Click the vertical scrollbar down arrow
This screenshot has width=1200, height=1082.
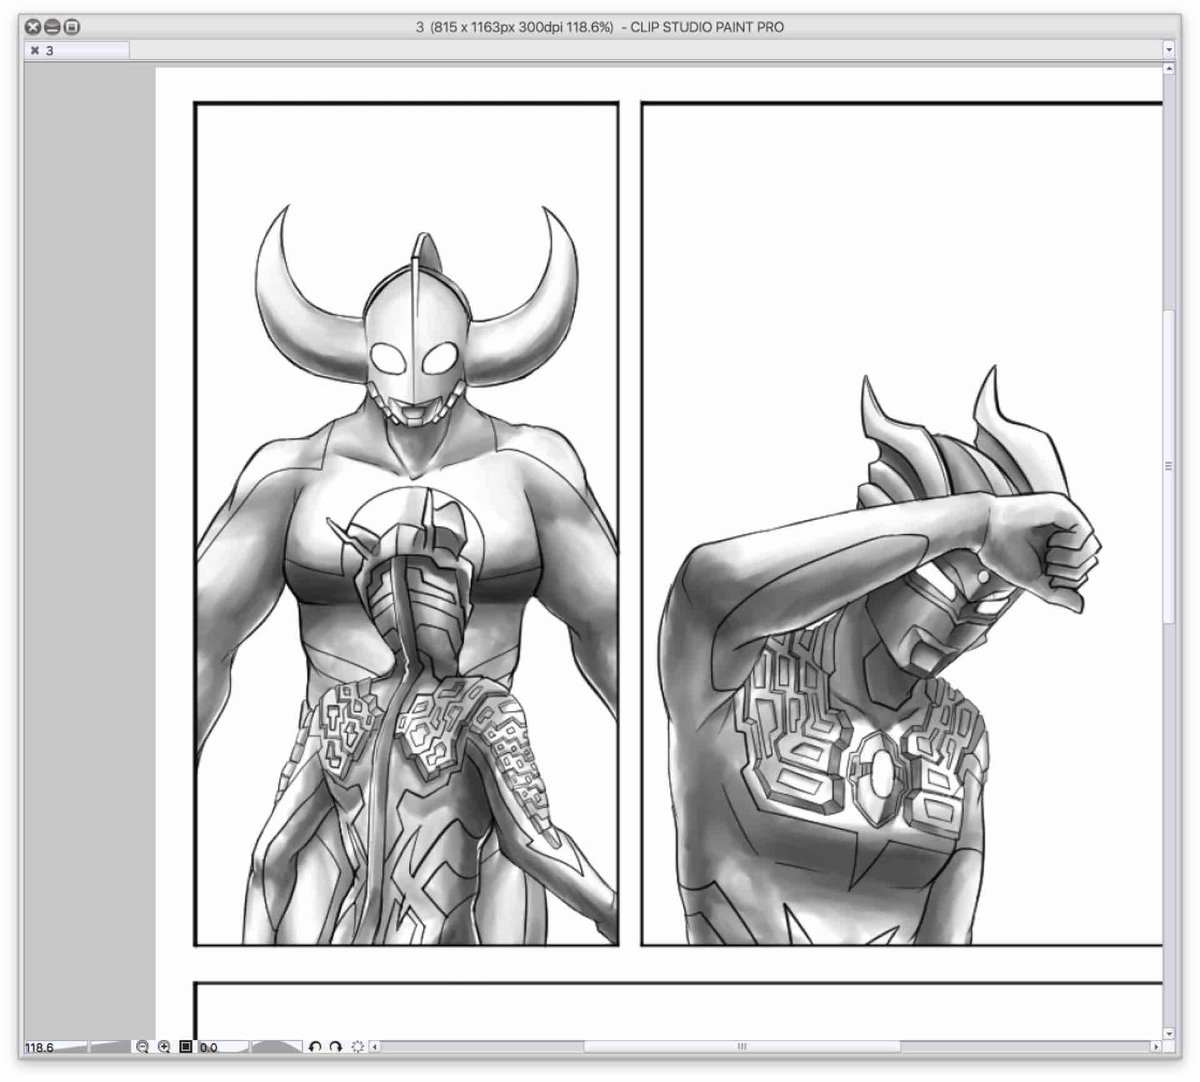pyautogui.click(x=1170, y=1032)
